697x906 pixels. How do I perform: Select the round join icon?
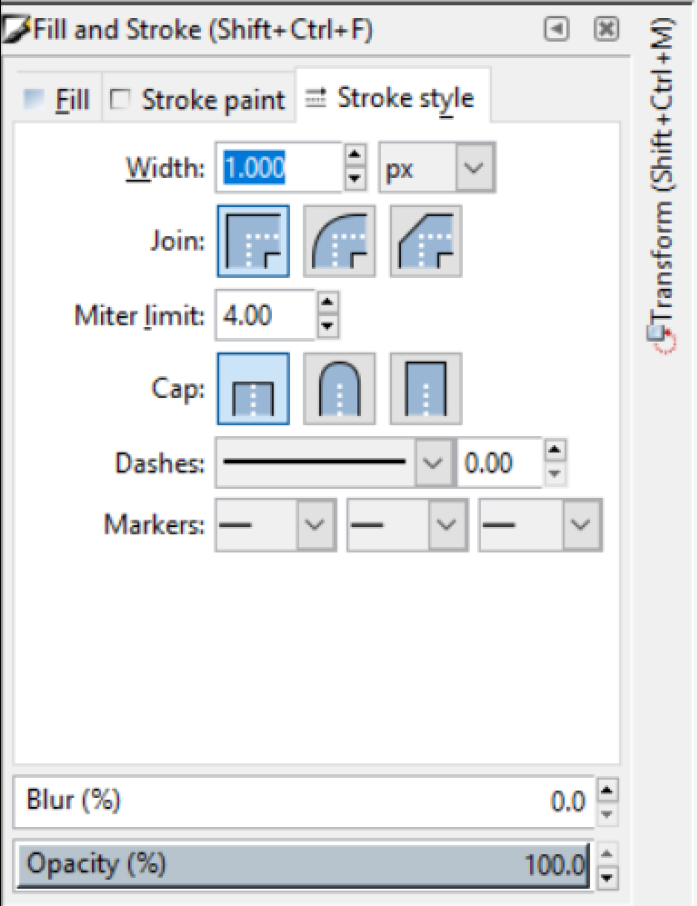tap(339, 241)
